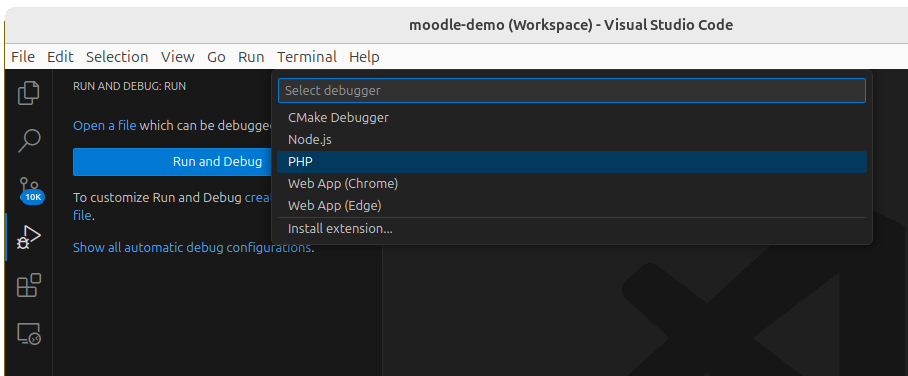The height and width of the screenshot is (376, 908).
Task: Follow the Open a file link
Action: tap(105, 126)
